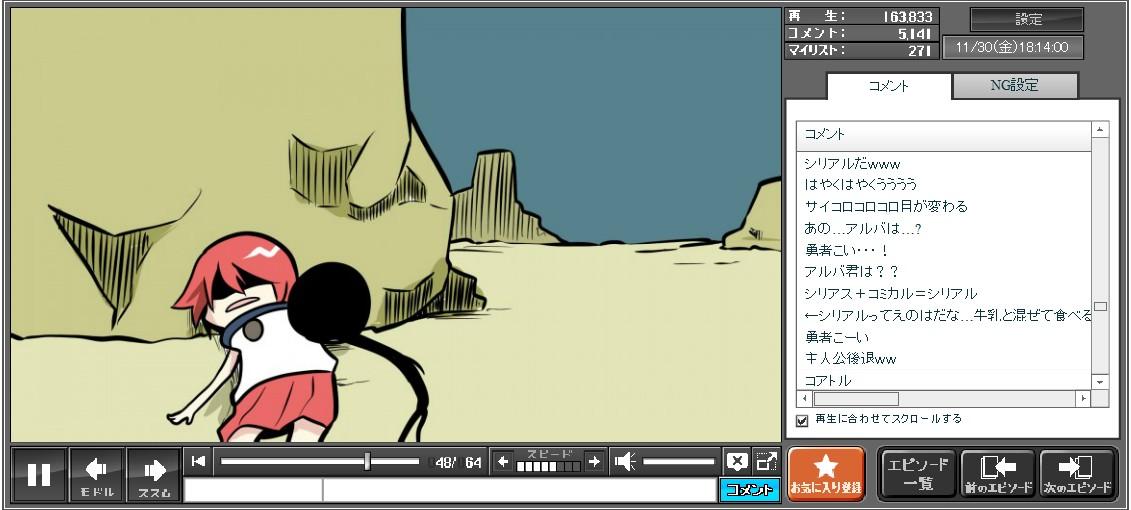Submit comment with blue コメント button
This screenshot has width=1131, height=510.
pos(749,490)
